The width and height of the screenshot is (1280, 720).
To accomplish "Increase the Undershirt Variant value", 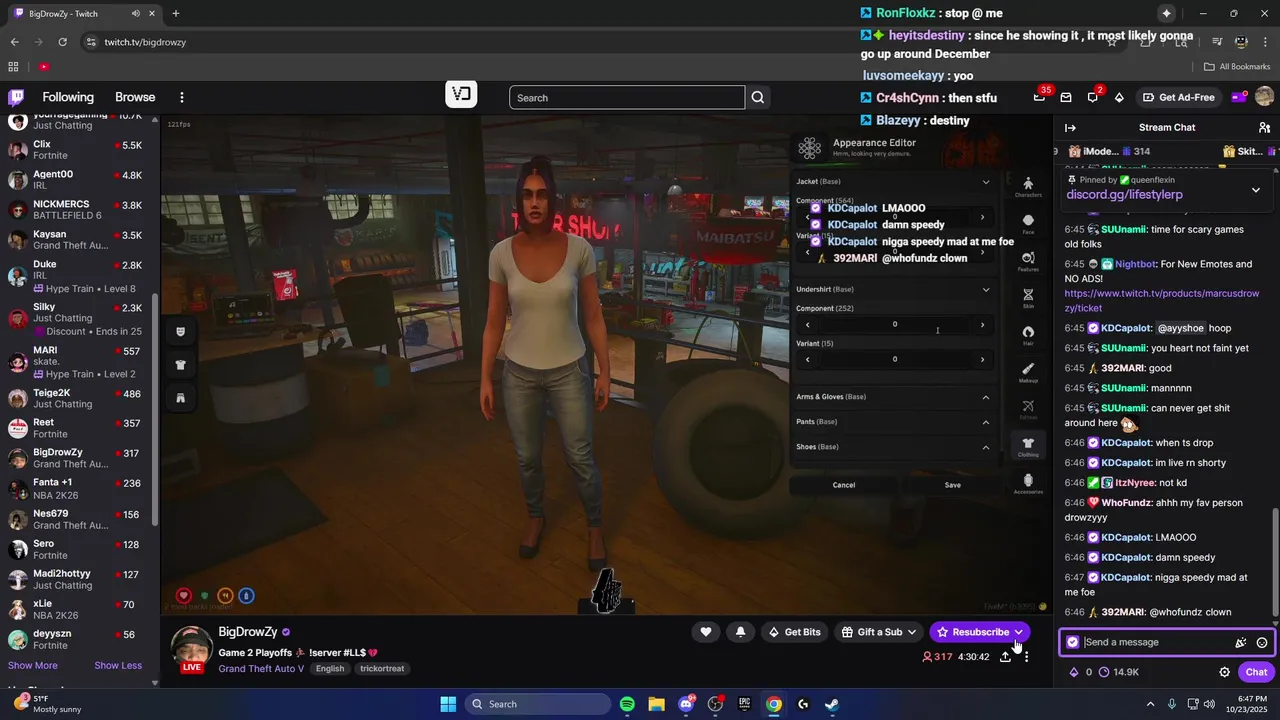I will (x=982, y=360).
